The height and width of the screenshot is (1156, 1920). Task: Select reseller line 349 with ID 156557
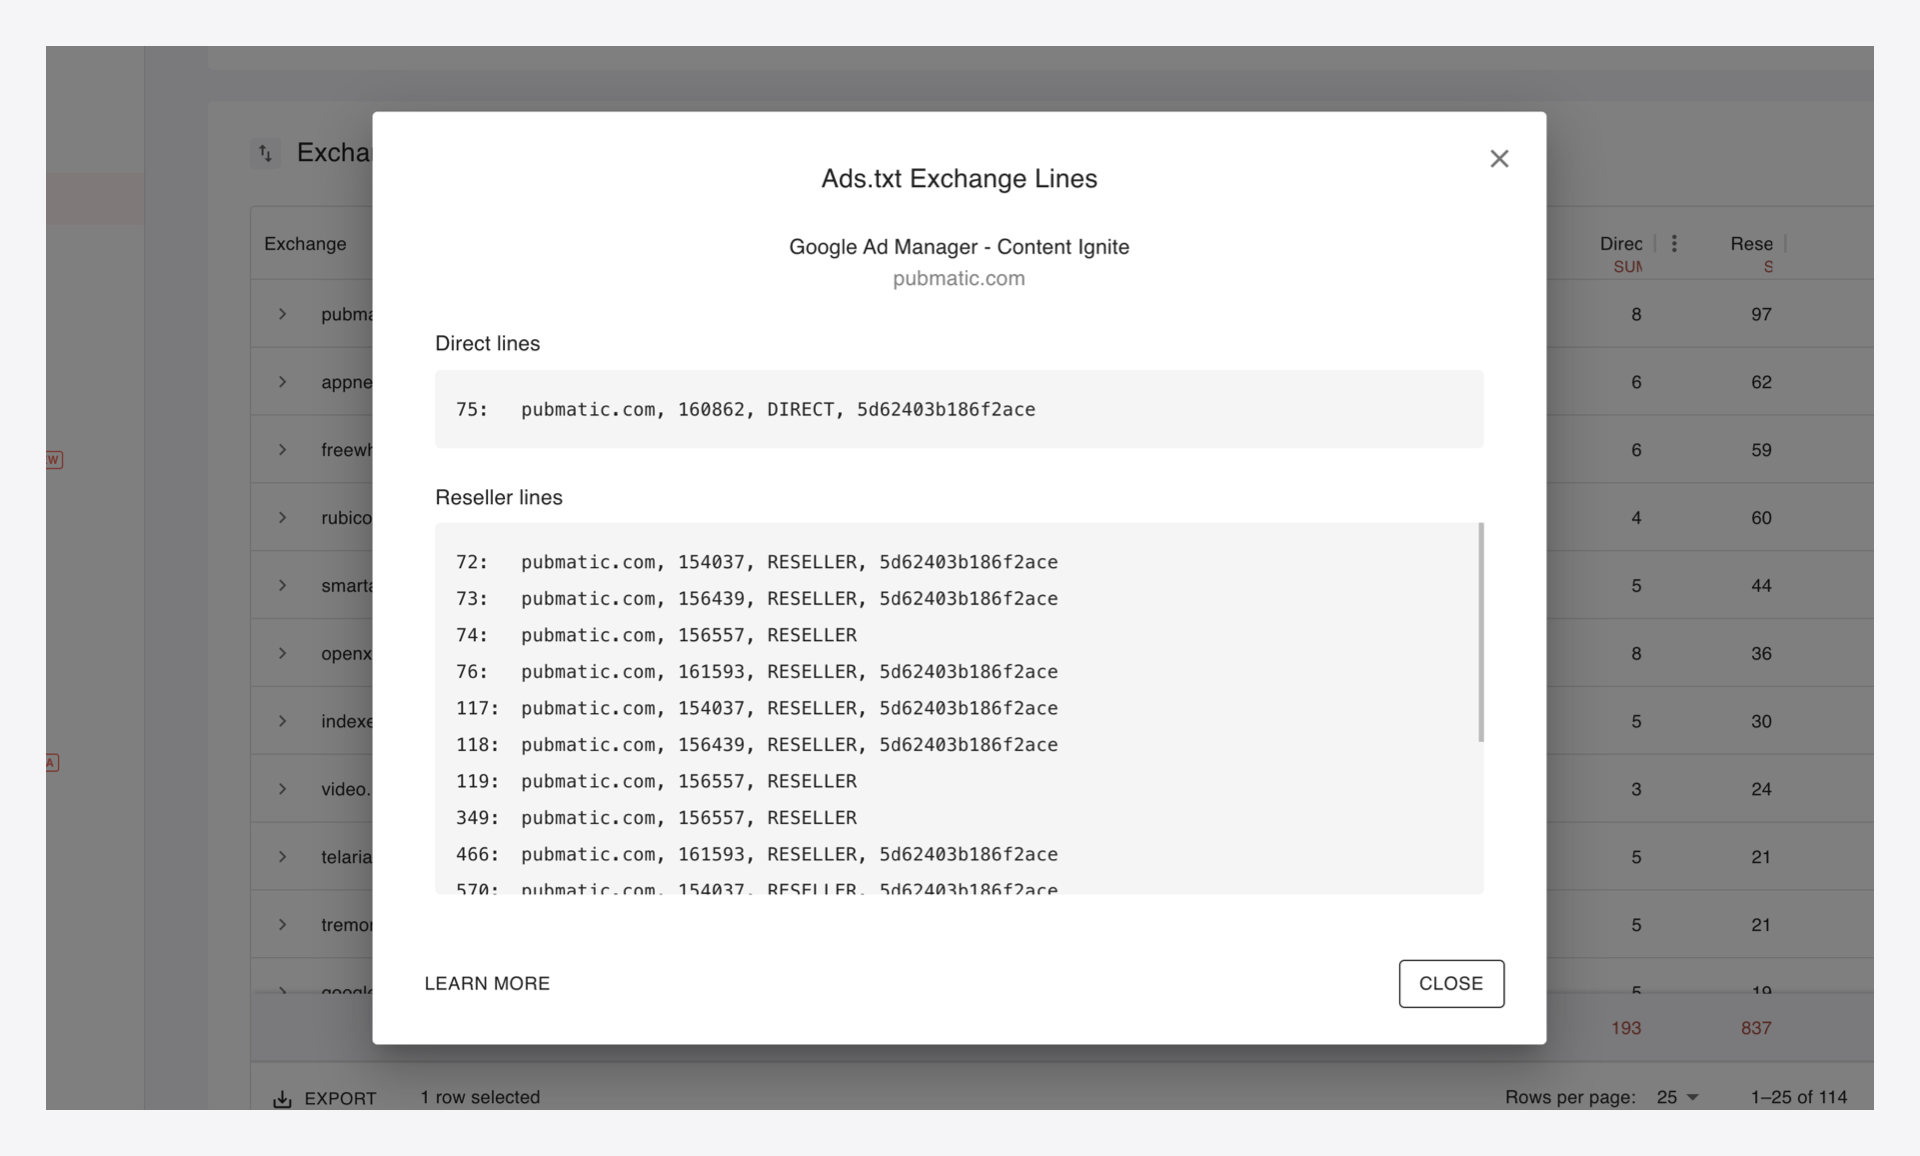point(656,817)
